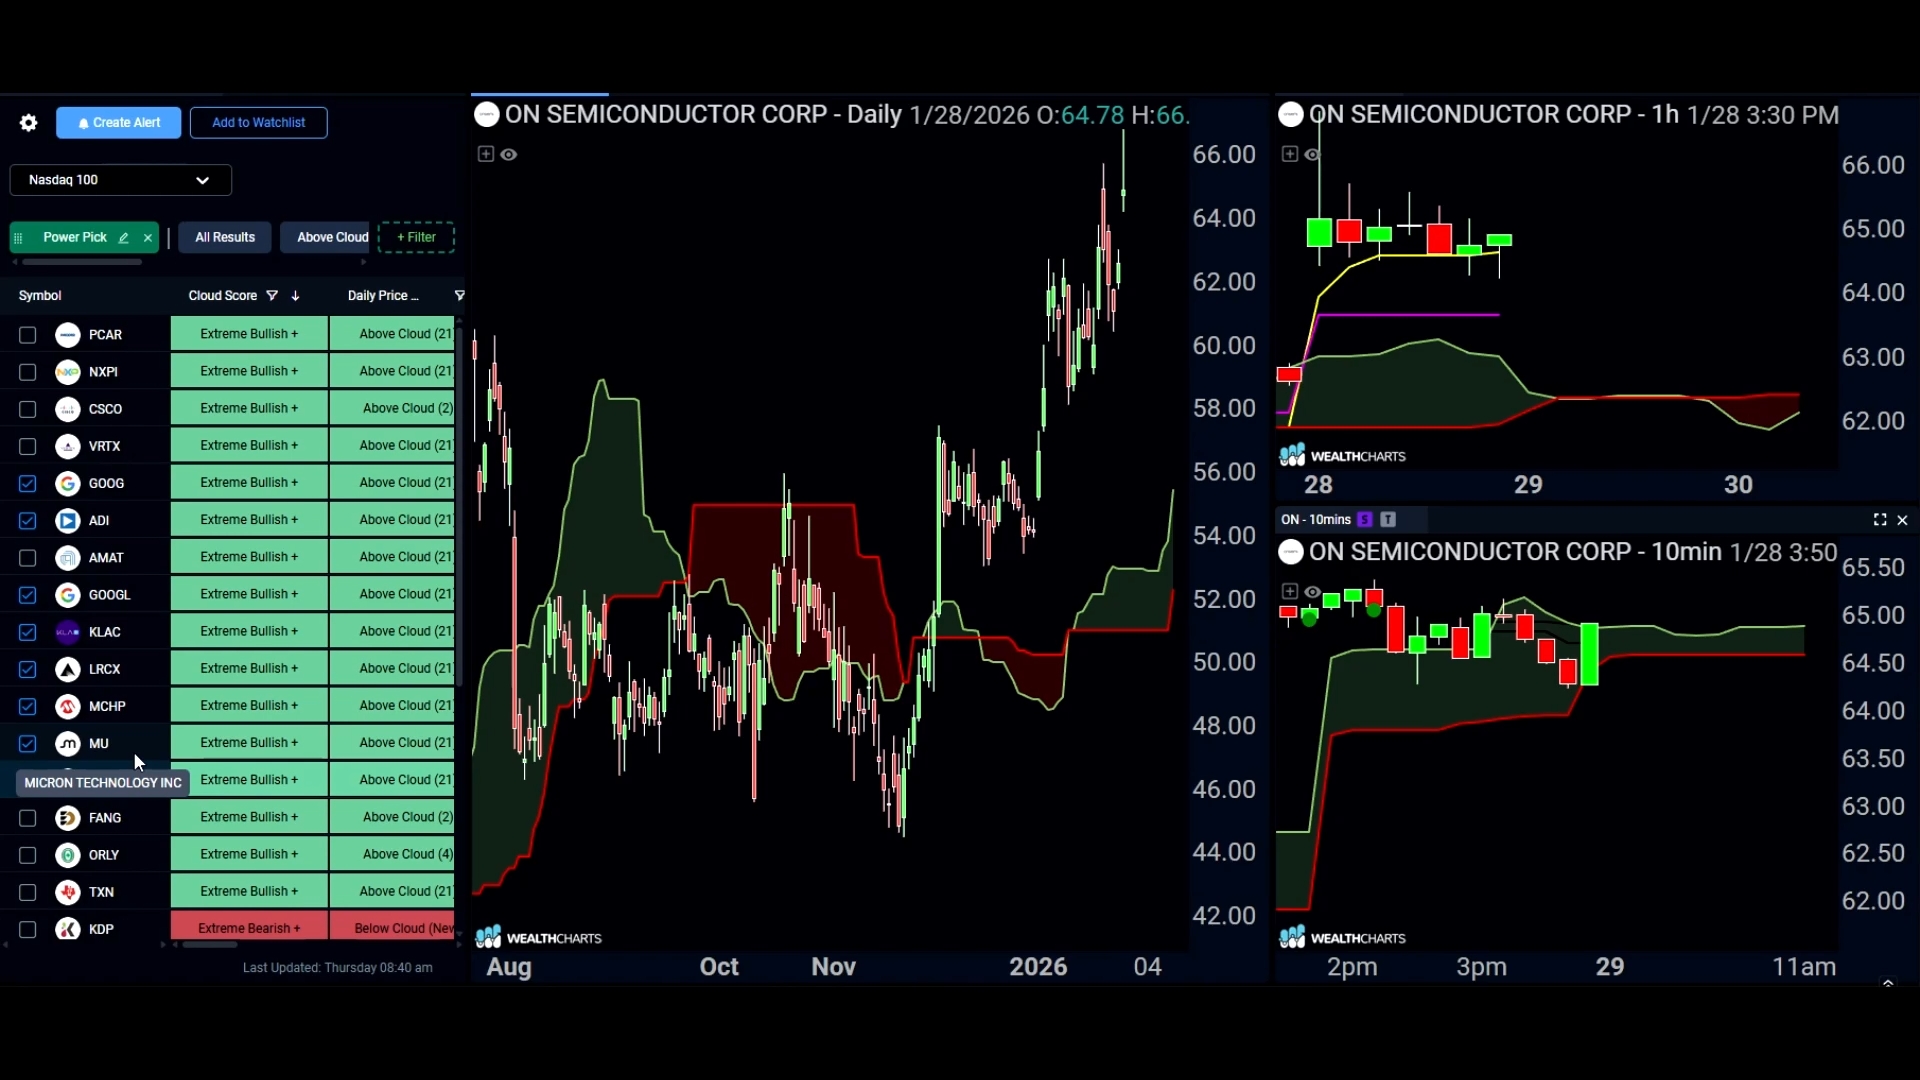This screenshot has height=1080, width=1920.
Task: Click the plus icon on daily chart
Action: [x=486, y=154]
